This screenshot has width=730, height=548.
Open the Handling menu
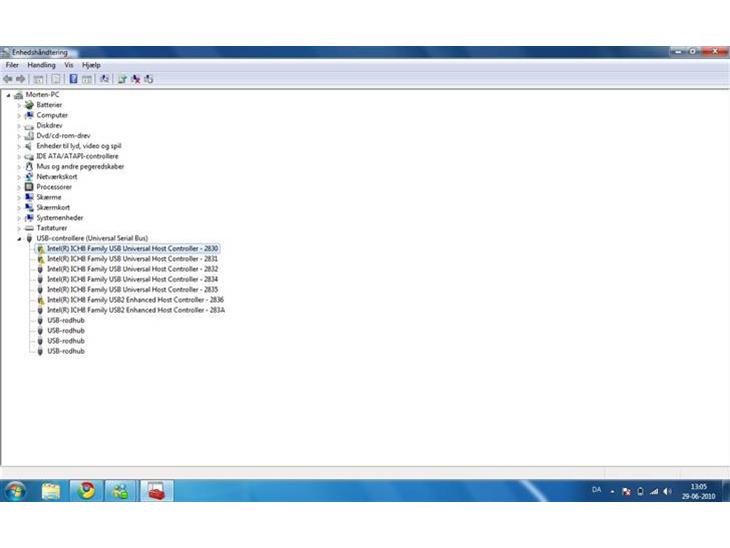pos(41,65)
